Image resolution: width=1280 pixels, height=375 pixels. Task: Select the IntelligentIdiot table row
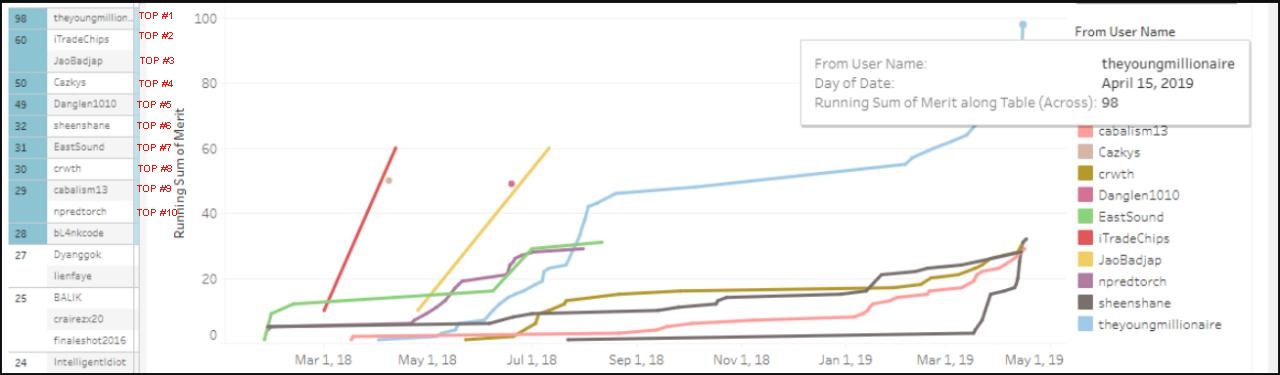70,362
